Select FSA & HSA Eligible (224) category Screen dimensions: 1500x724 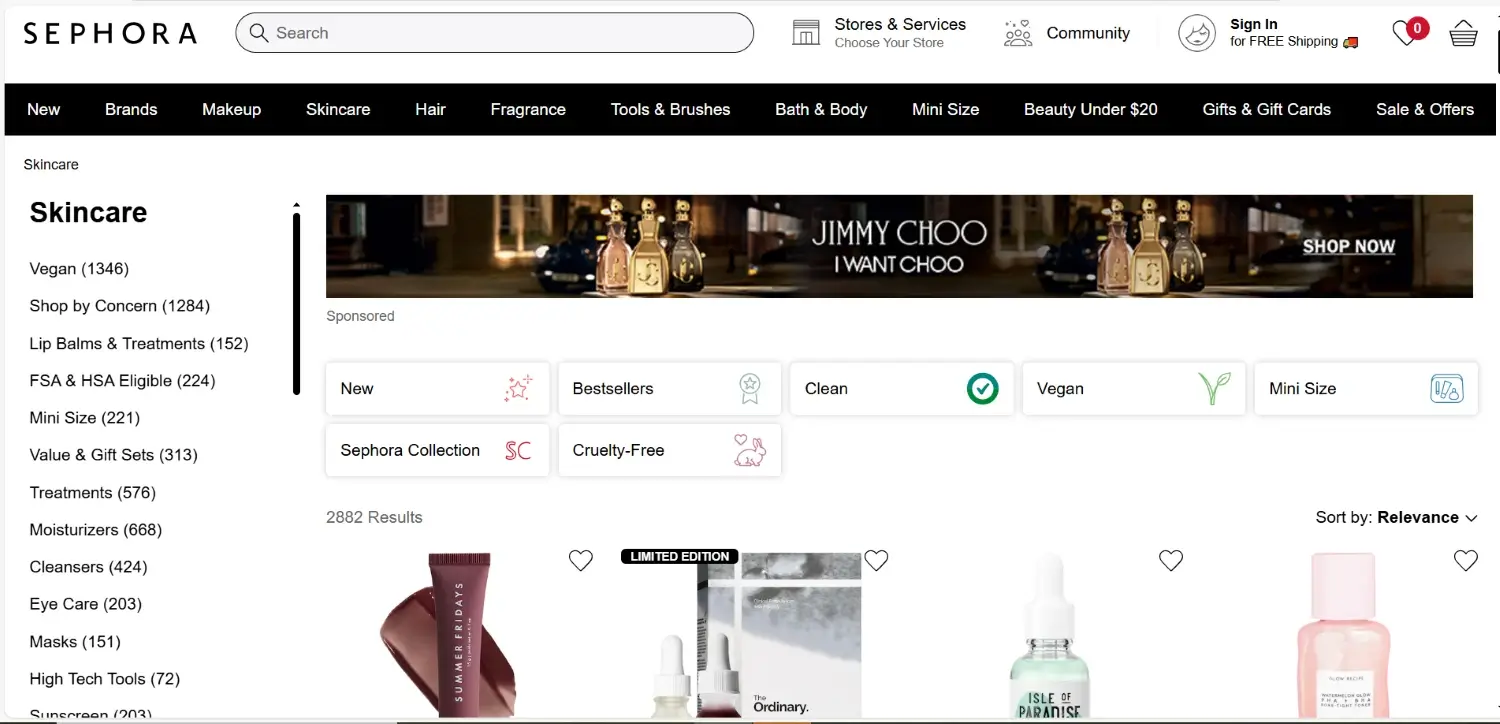tap(122, 380)
